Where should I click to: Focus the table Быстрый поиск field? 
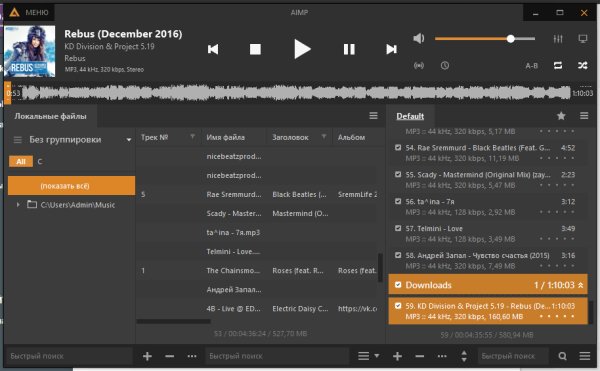pos(277,356)
